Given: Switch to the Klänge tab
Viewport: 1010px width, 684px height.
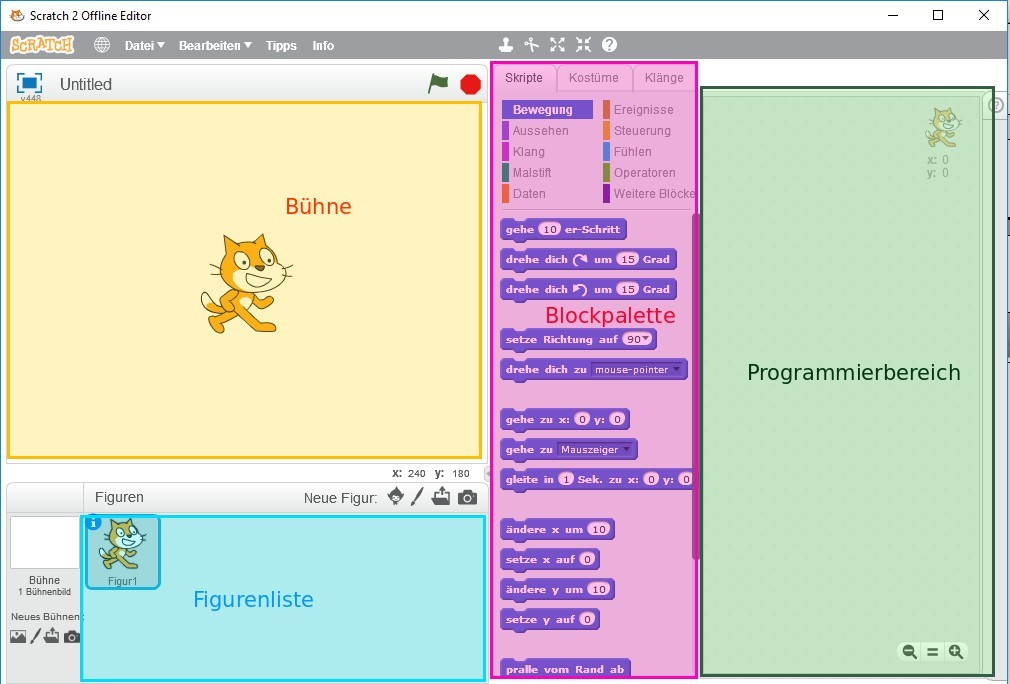Looking at the screenshot, I should 663,78.
